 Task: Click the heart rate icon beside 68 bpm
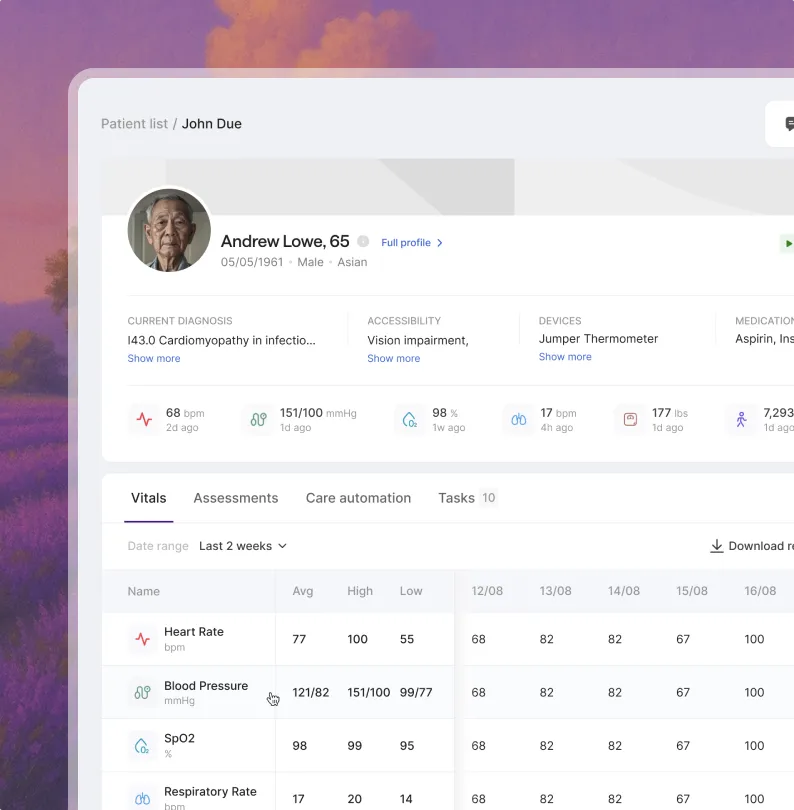(144, 419)
